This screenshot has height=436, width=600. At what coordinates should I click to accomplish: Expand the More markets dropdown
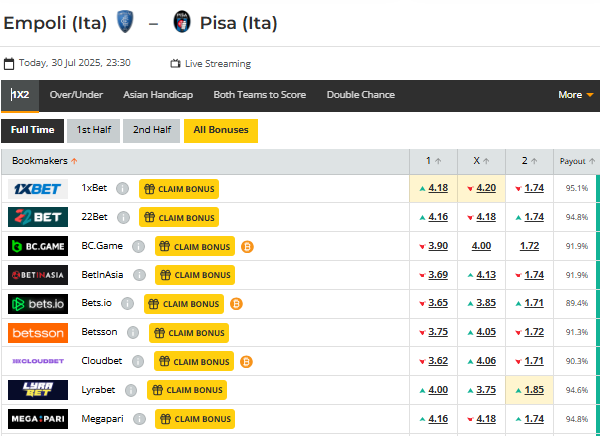[x=576, y=95]
